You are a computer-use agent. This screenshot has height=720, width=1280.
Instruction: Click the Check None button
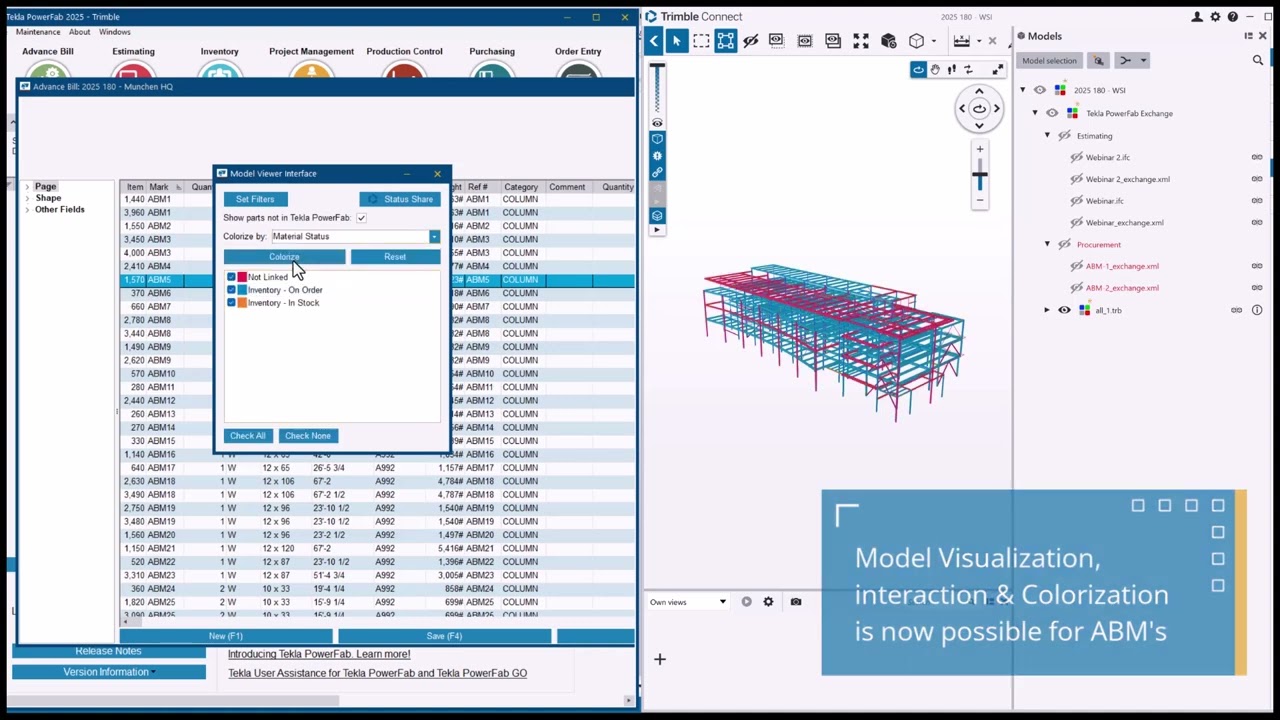coord(307,436)
